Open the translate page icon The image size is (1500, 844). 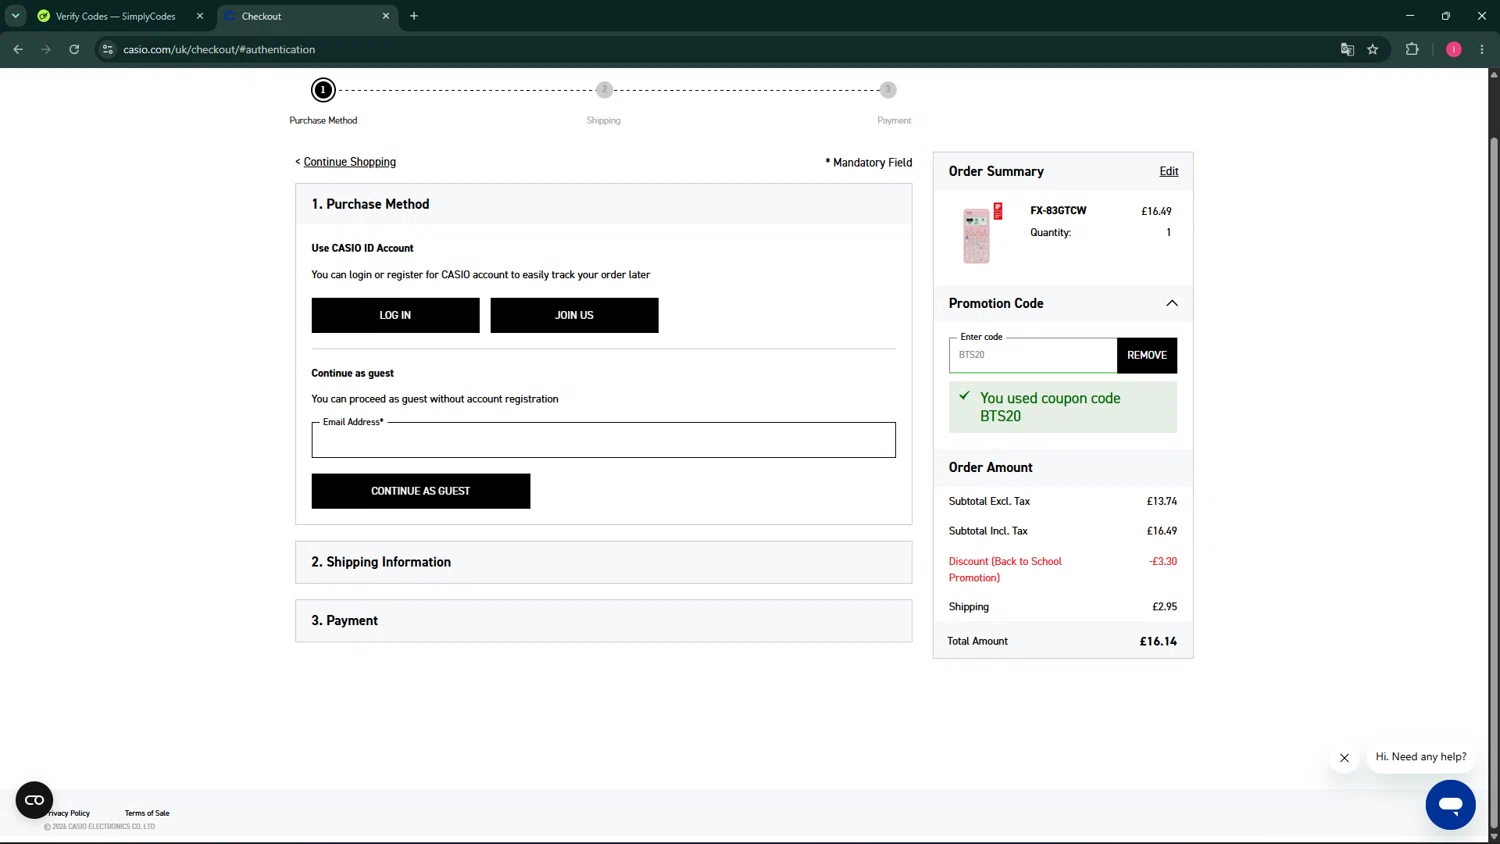pyautogui.click(x=1347, y=49)
